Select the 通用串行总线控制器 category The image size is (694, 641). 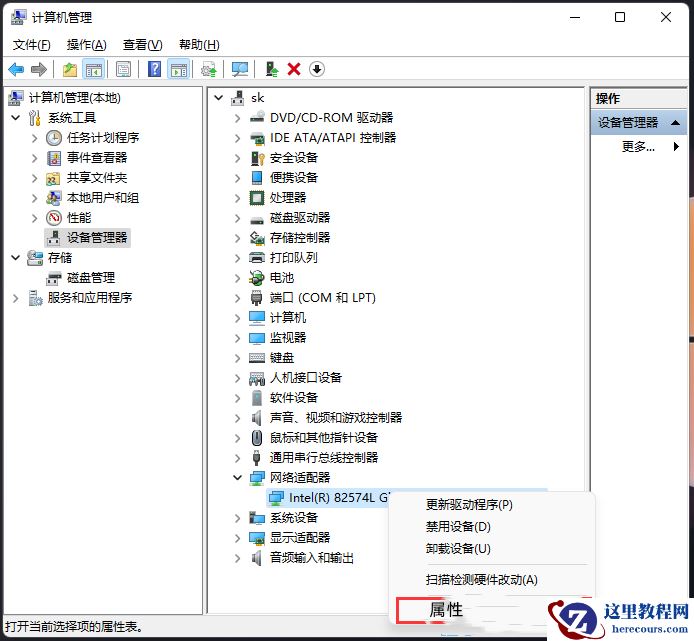pyautogui.click(x=324, y=458)
